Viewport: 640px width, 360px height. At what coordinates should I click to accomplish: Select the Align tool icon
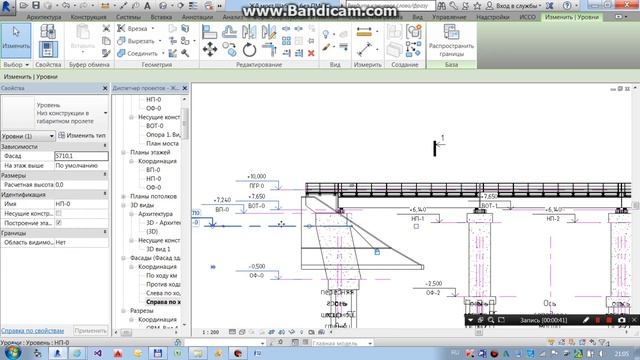[x=209, y=31]
